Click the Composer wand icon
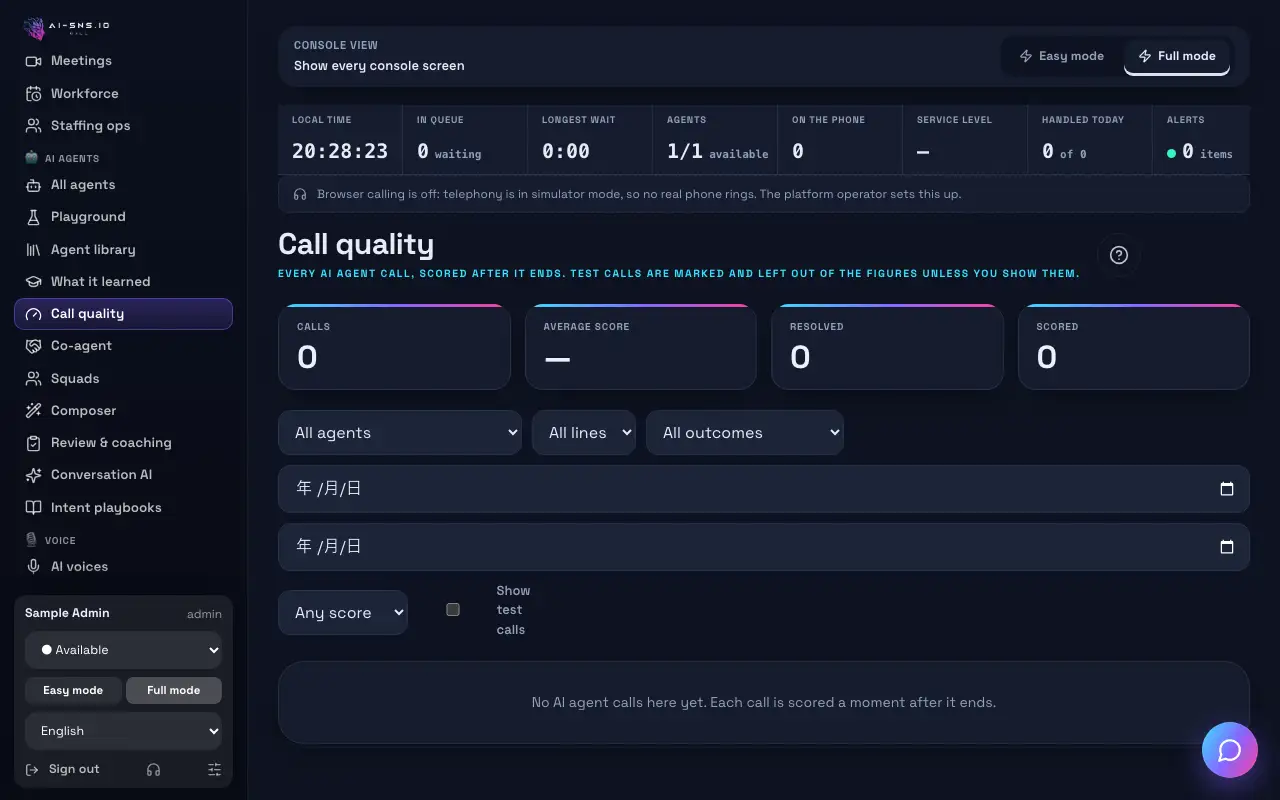 33,411
